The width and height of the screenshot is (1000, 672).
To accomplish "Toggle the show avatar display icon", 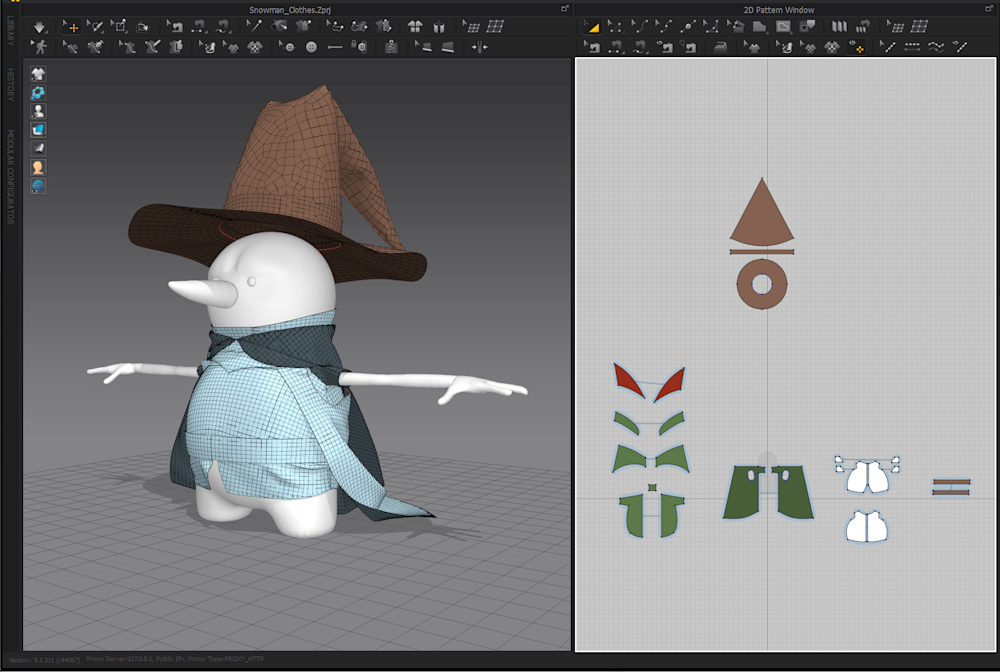I will [38, 111].
